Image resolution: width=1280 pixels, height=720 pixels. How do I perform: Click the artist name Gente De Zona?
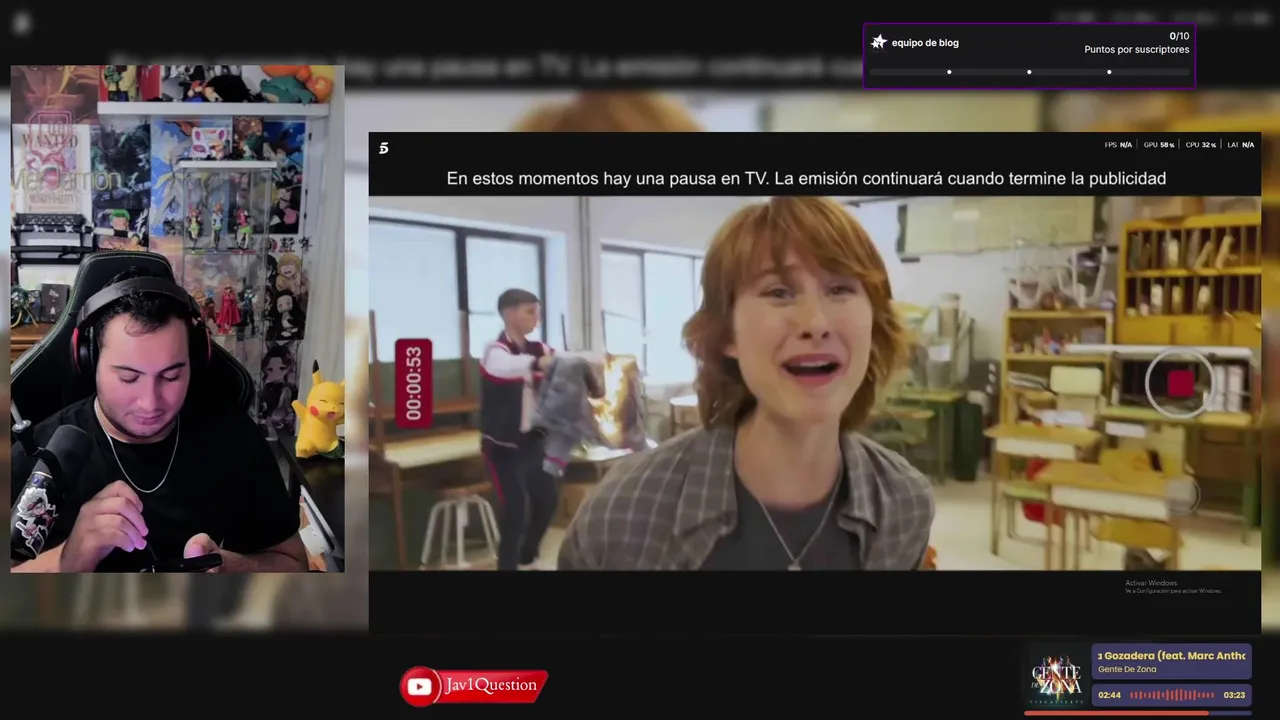tap(1127, 670)
